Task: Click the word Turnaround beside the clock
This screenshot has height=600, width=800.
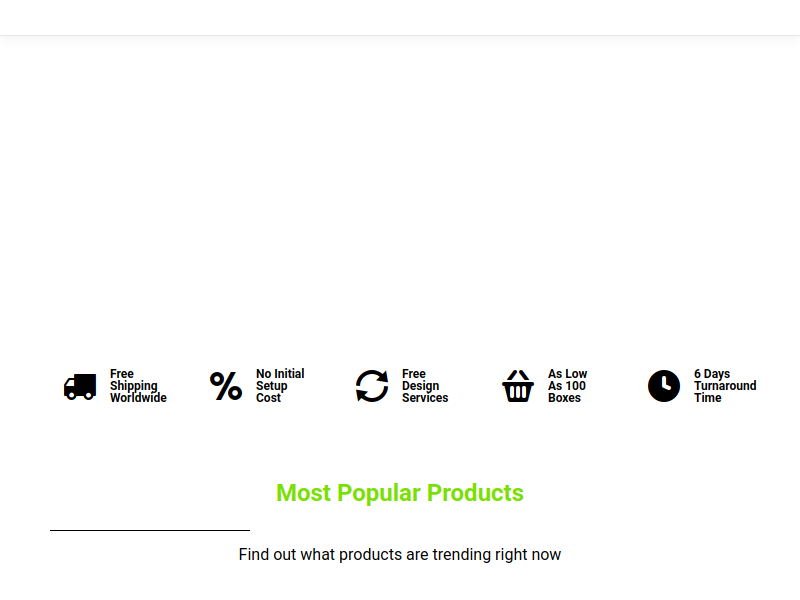Action: click(725, 386)
